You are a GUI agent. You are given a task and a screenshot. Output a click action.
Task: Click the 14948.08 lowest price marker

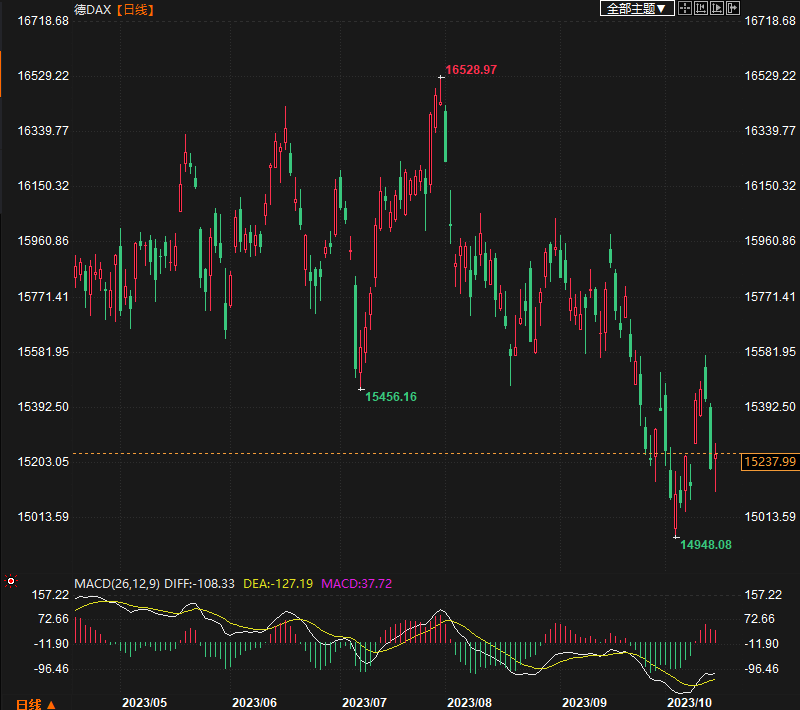click(706, 544)
